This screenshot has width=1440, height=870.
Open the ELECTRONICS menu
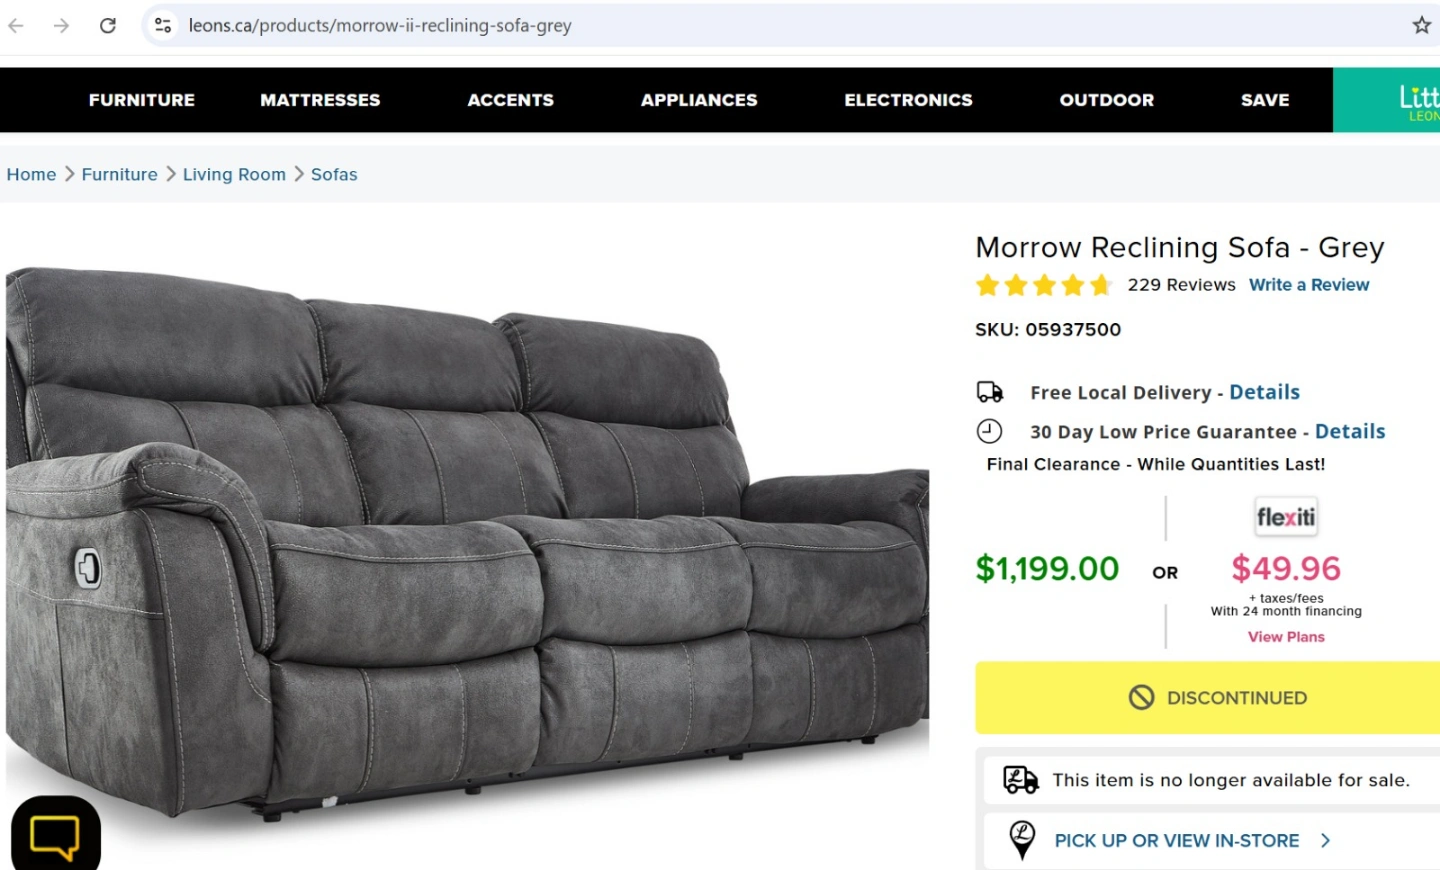908,100
